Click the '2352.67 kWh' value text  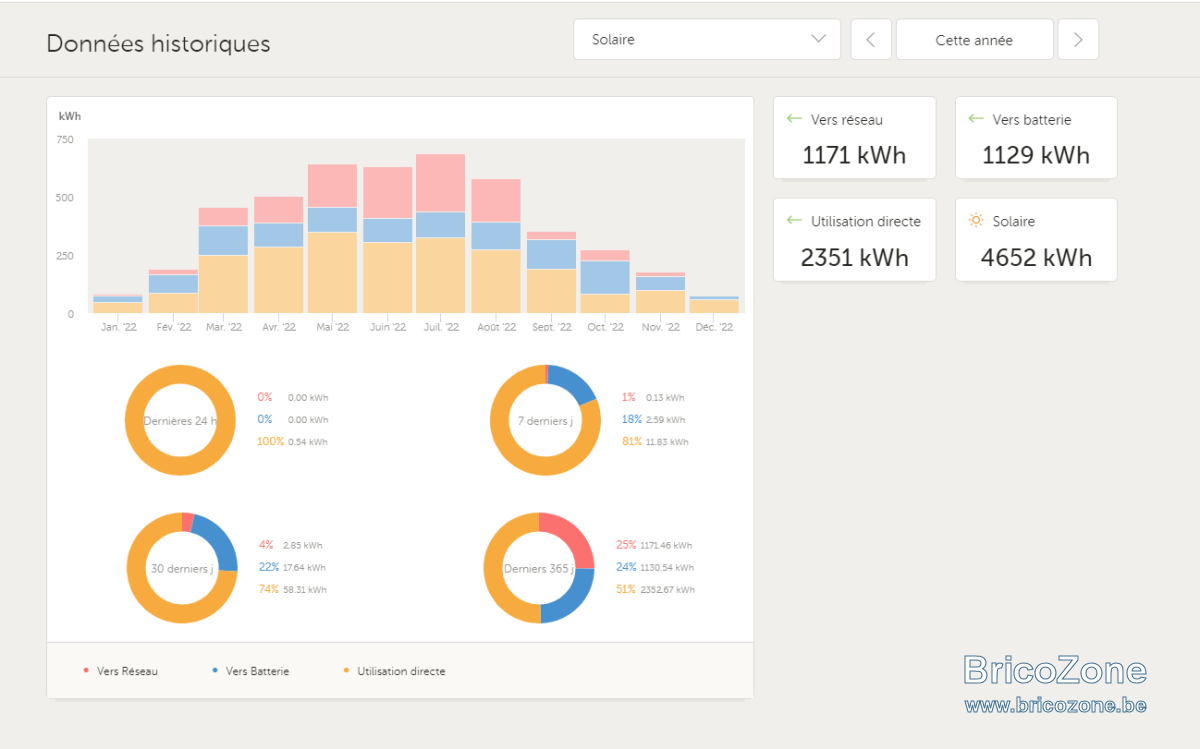(667, 590)
